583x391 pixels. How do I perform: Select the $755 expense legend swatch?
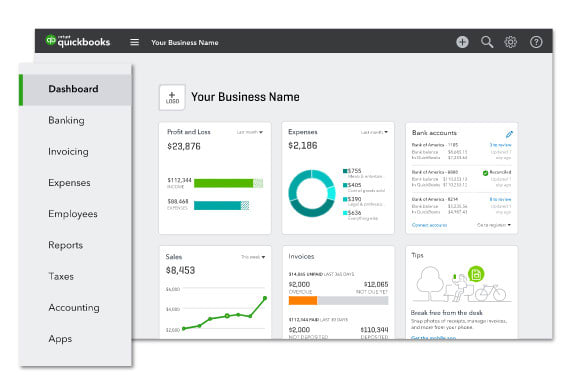345,171
